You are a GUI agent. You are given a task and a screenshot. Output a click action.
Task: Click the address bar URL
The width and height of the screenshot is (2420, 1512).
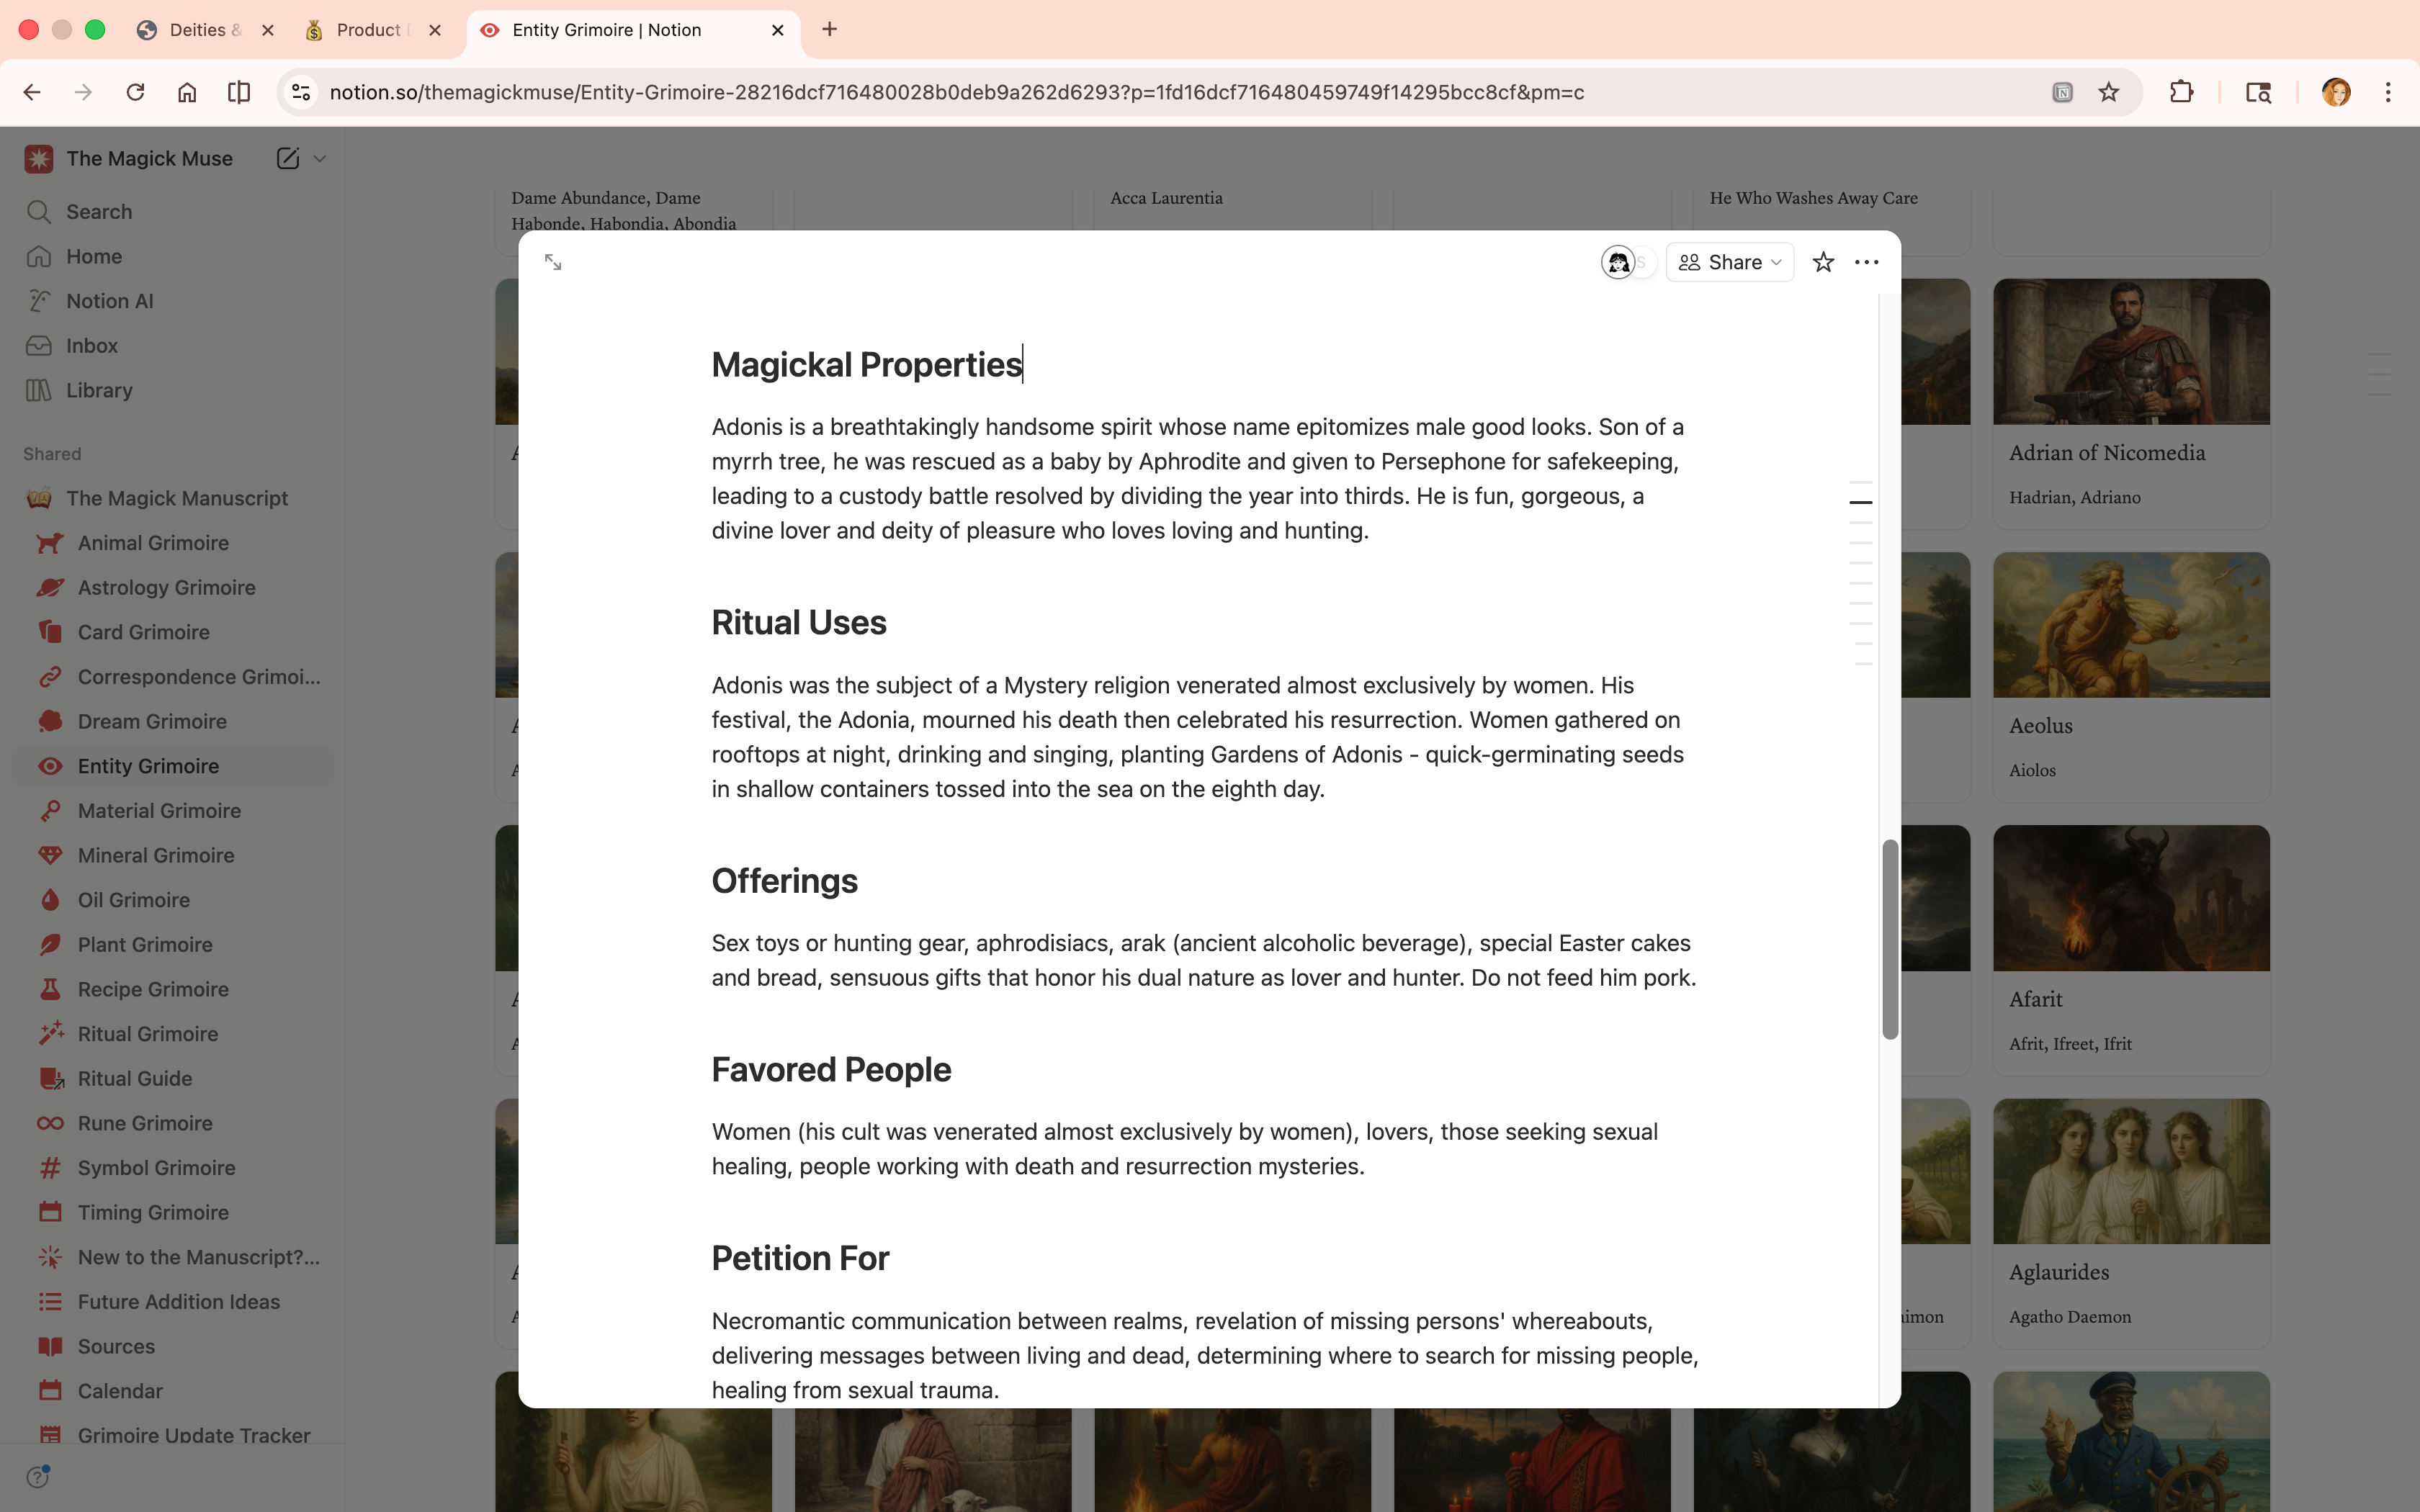tap(957, 92)
